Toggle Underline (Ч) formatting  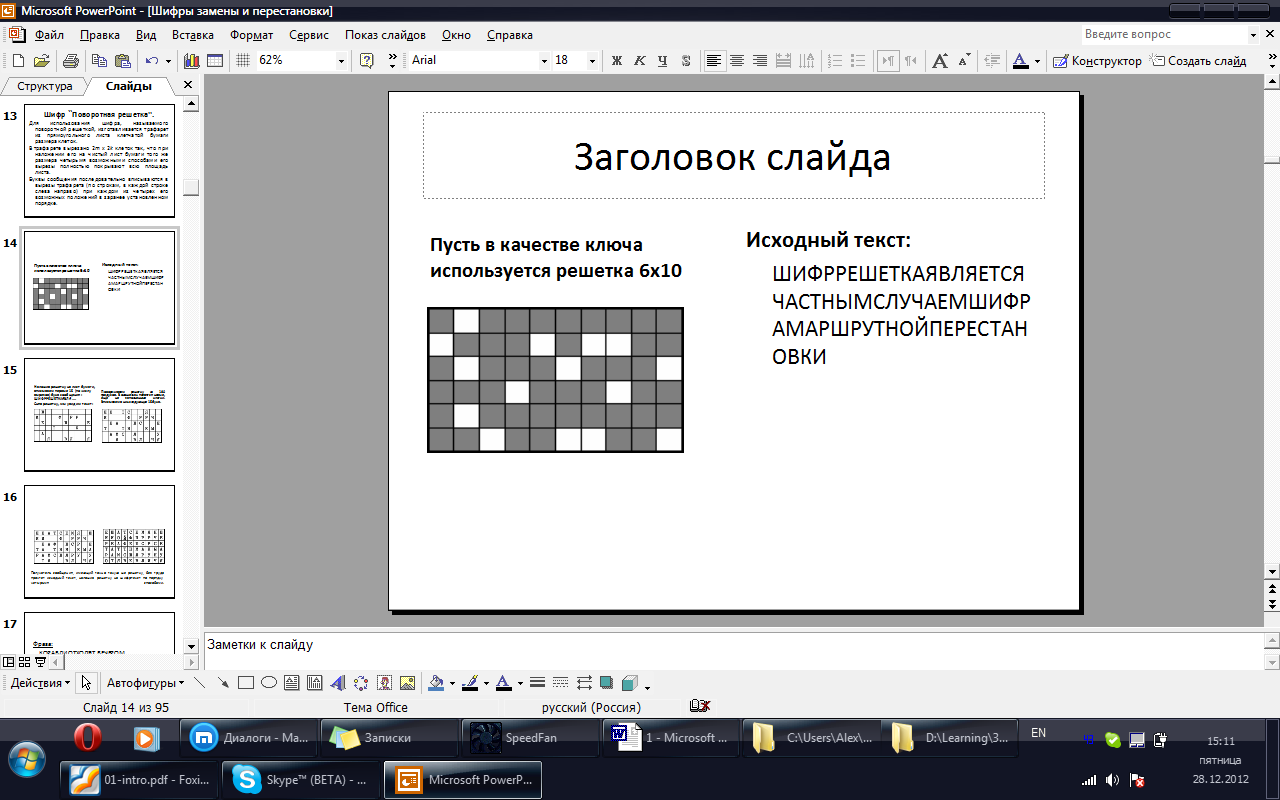[663, 60]
